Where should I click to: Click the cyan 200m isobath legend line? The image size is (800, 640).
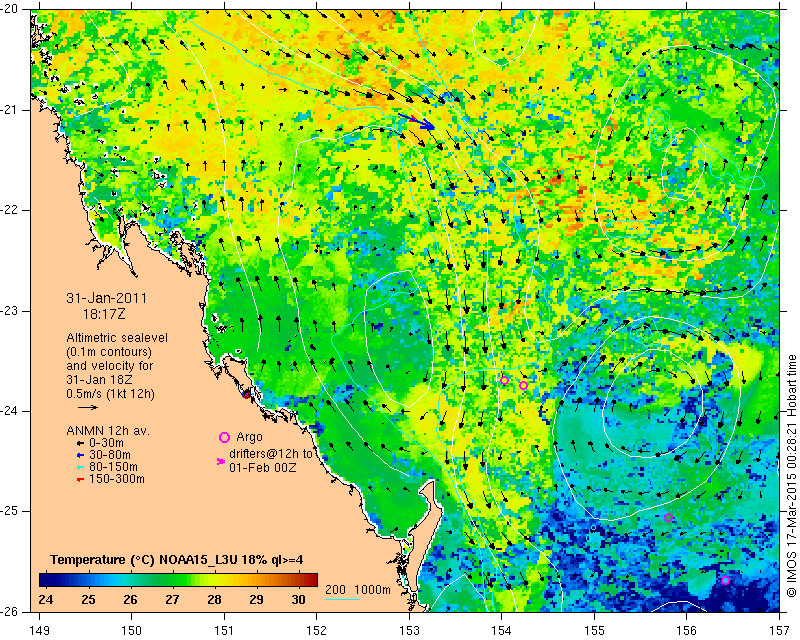pyautogui.click(x=342, y=599)
